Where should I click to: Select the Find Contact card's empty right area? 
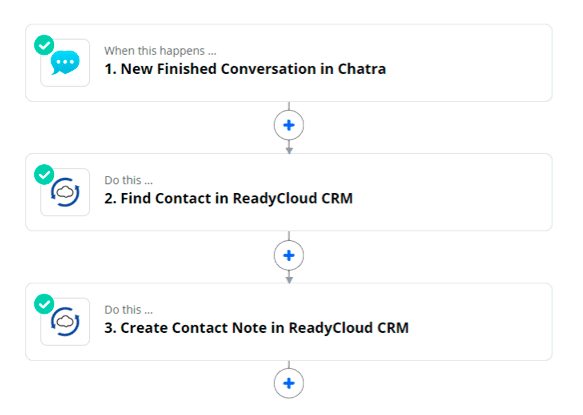(x=454, y=192)
